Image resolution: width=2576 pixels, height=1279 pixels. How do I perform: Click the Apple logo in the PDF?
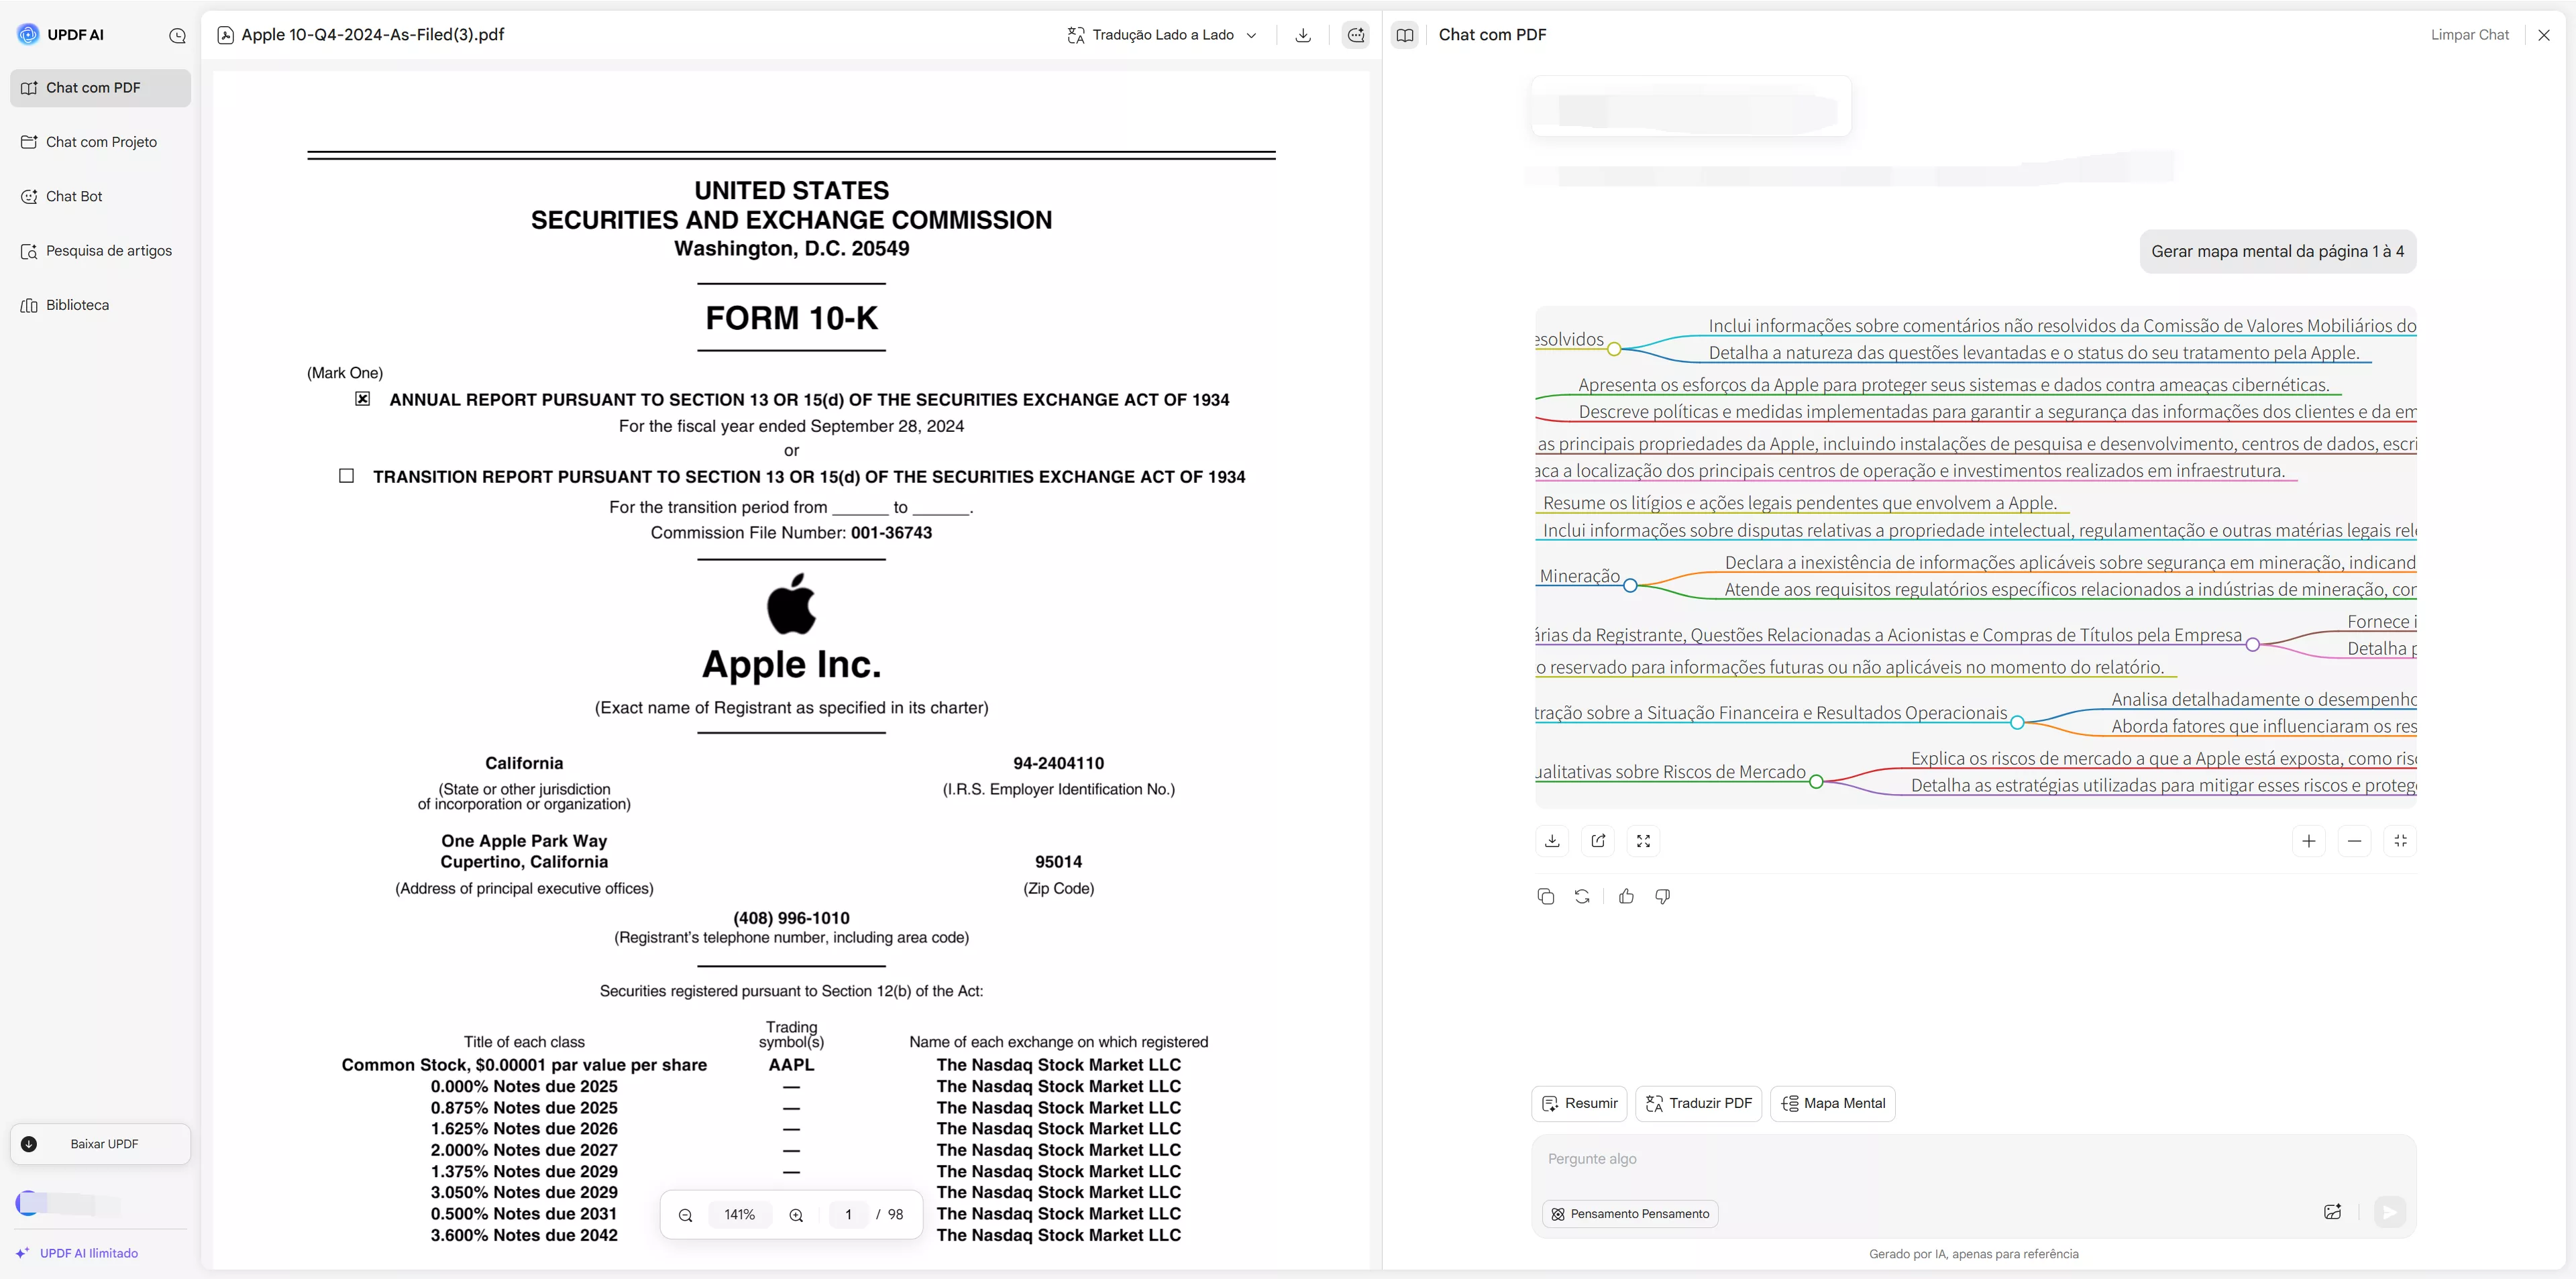point(791,603)
